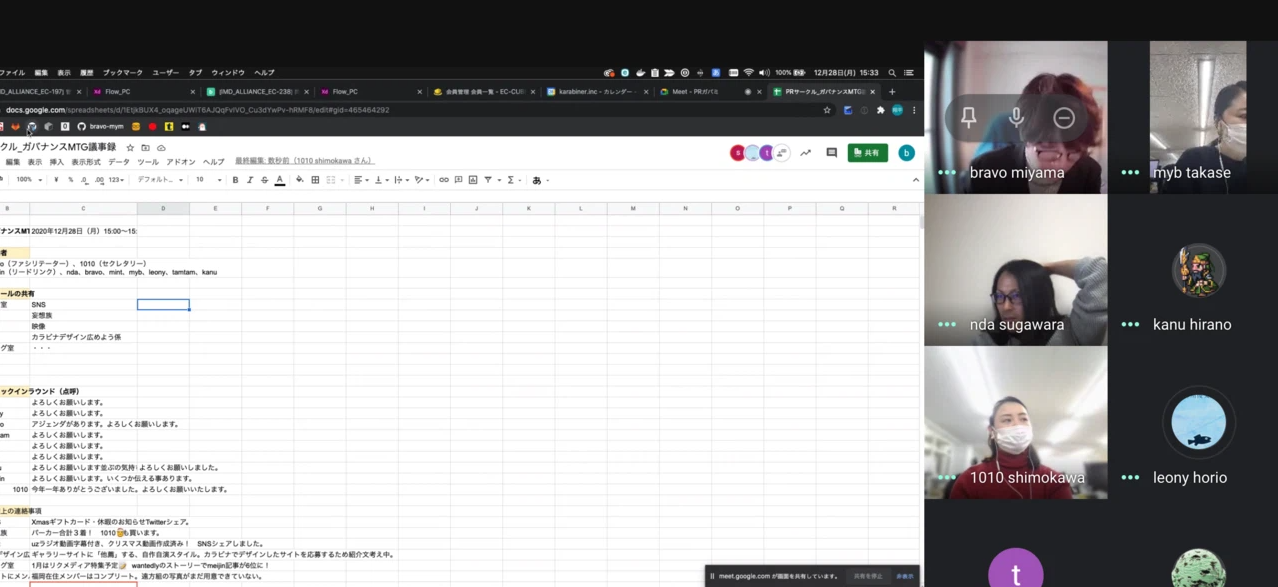
Task: Open the あ input tools button
Action: [x=537, y=180]
